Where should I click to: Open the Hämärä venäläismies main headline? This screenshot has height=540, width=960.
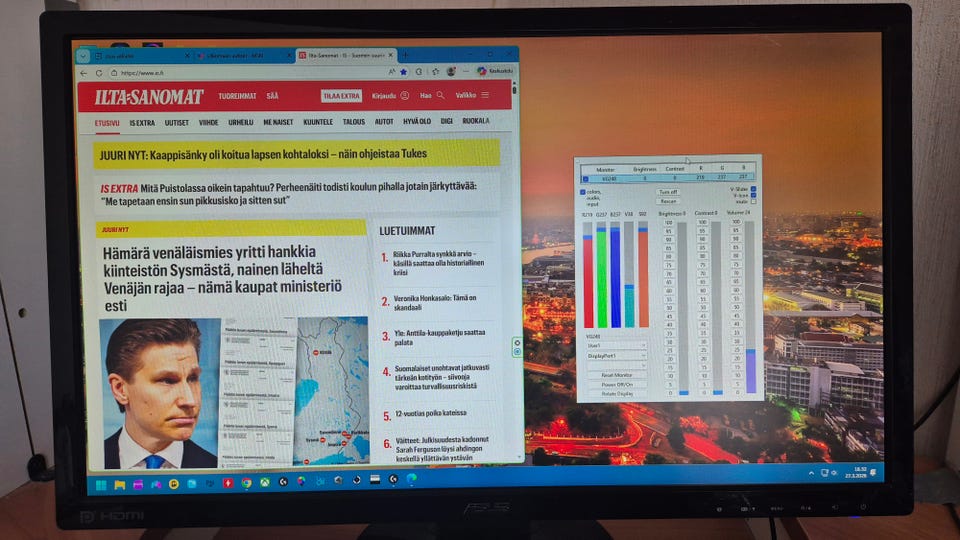point(222,279)
